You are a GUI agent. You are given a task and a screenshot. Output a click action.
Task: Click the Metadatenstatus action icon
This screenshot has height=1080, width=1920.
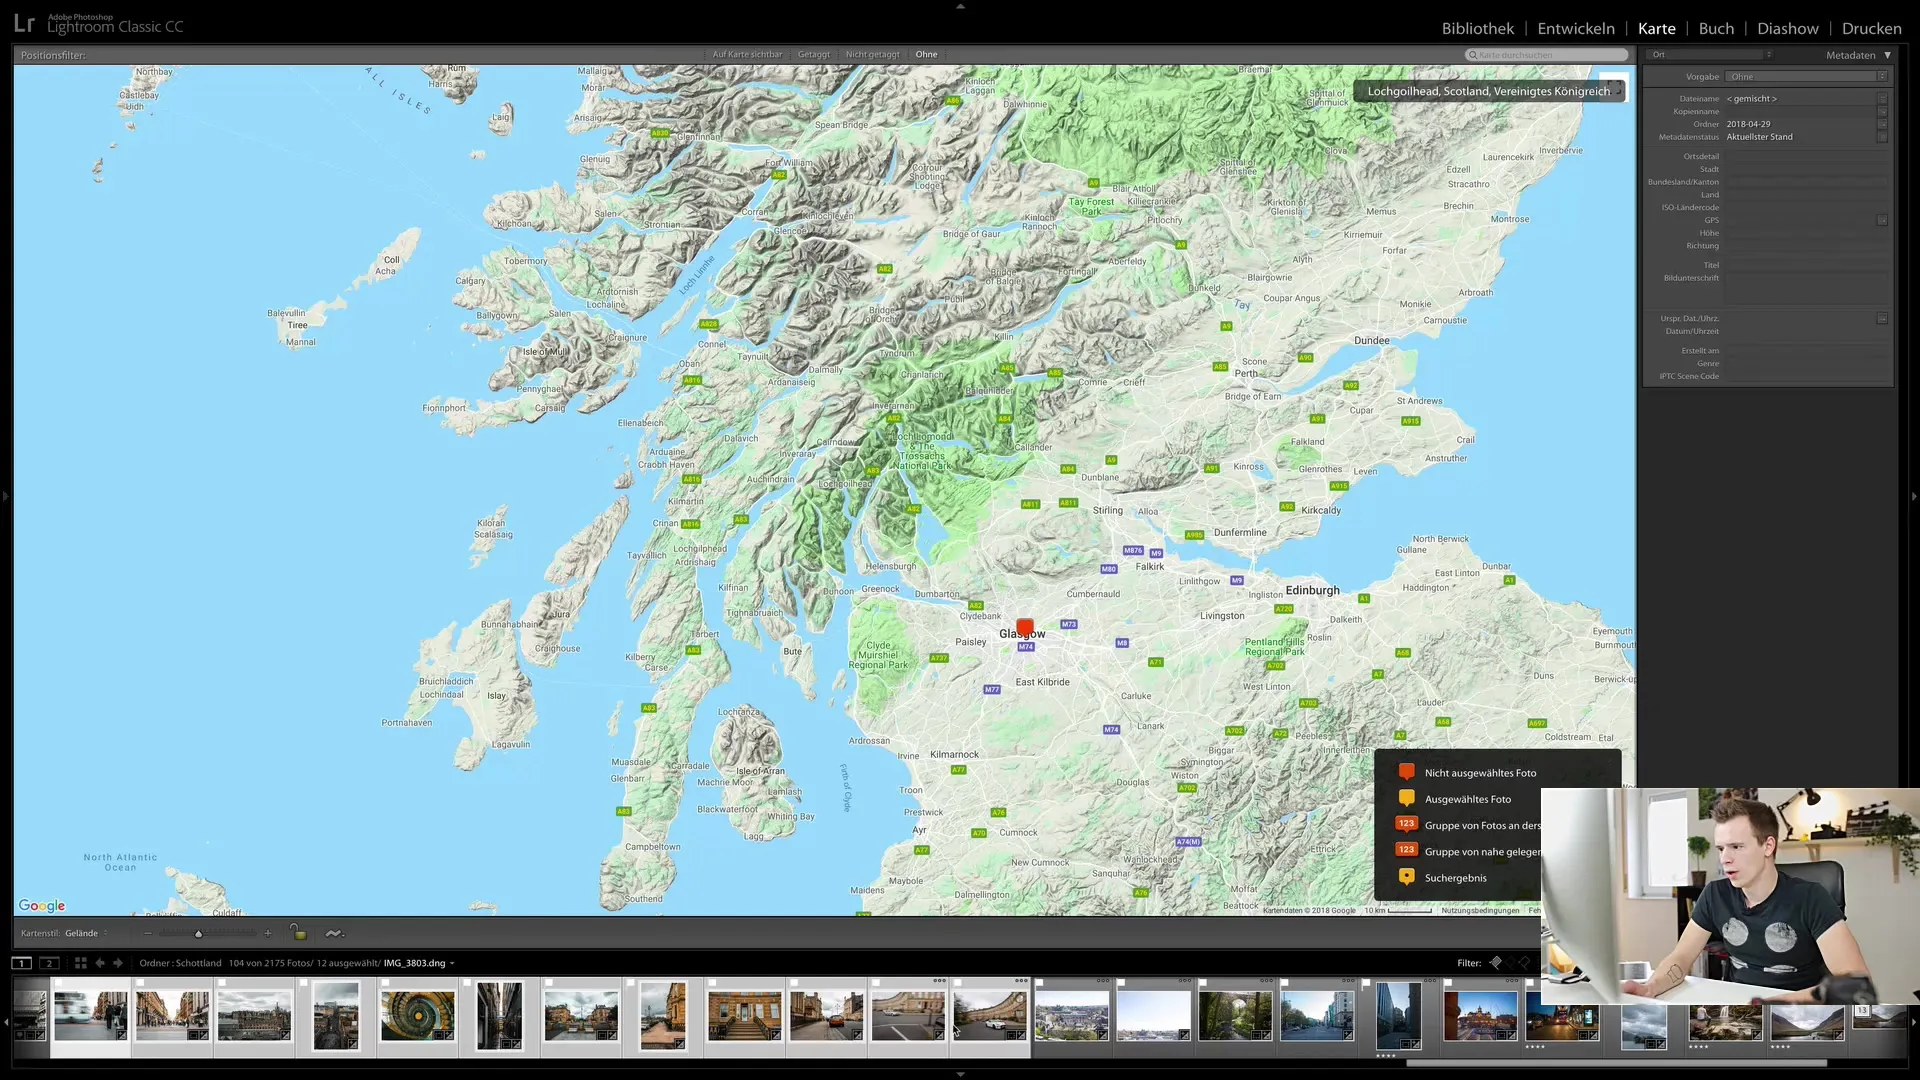tap(1882, 137)
